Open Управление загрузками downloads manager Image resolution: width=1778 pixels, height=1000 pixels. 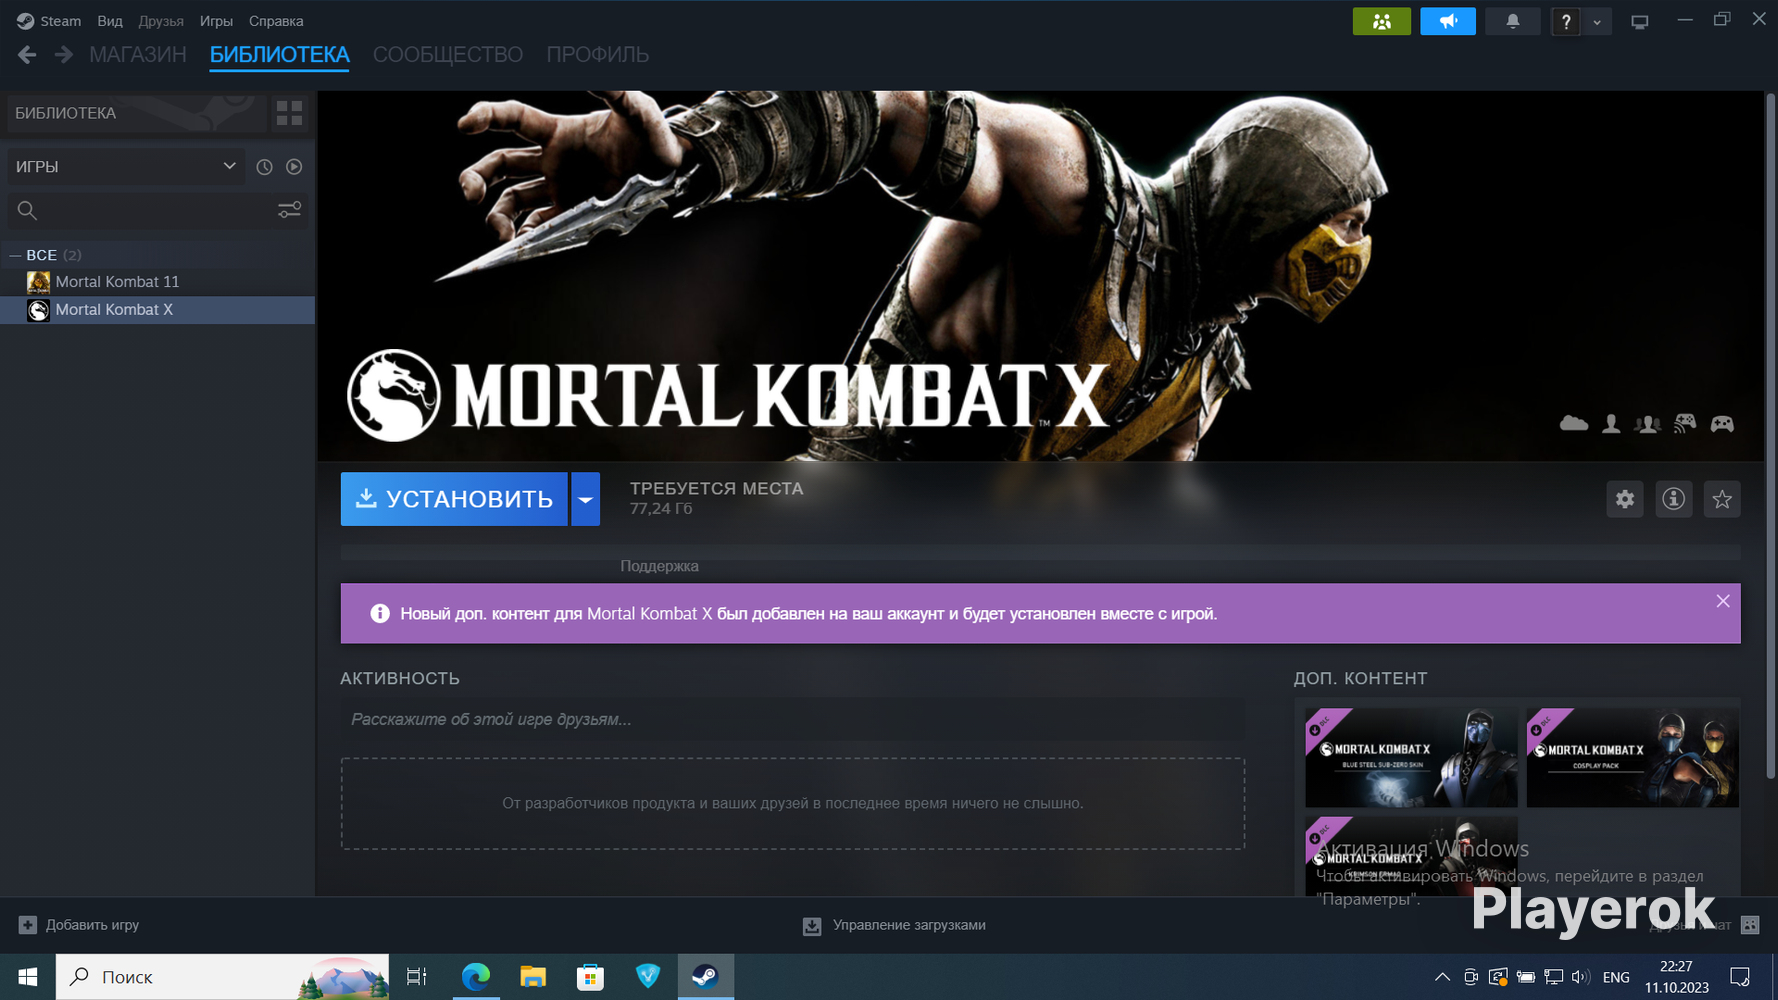[895, 925]
